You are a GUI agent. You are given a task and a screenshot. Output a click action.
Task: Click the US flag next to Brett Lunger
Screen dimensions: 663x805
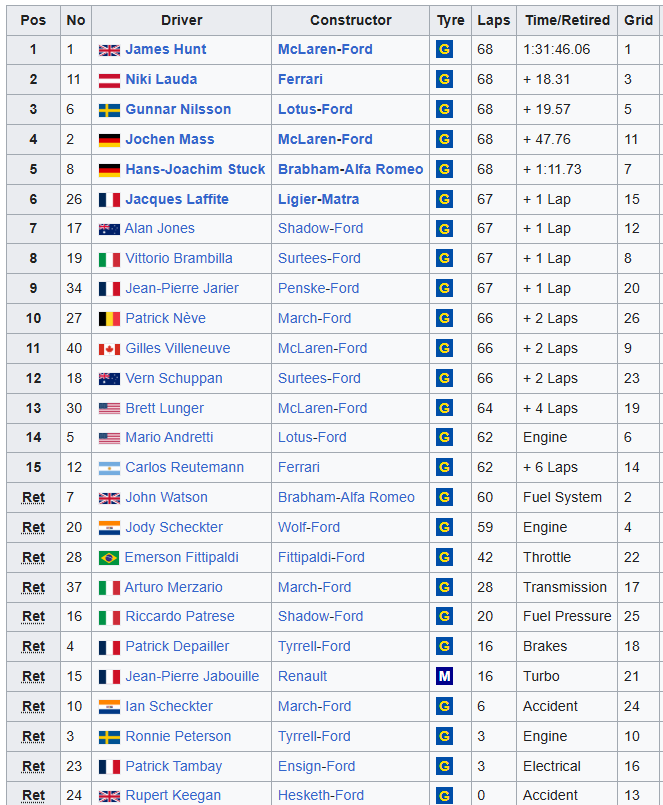click(109, 409)
